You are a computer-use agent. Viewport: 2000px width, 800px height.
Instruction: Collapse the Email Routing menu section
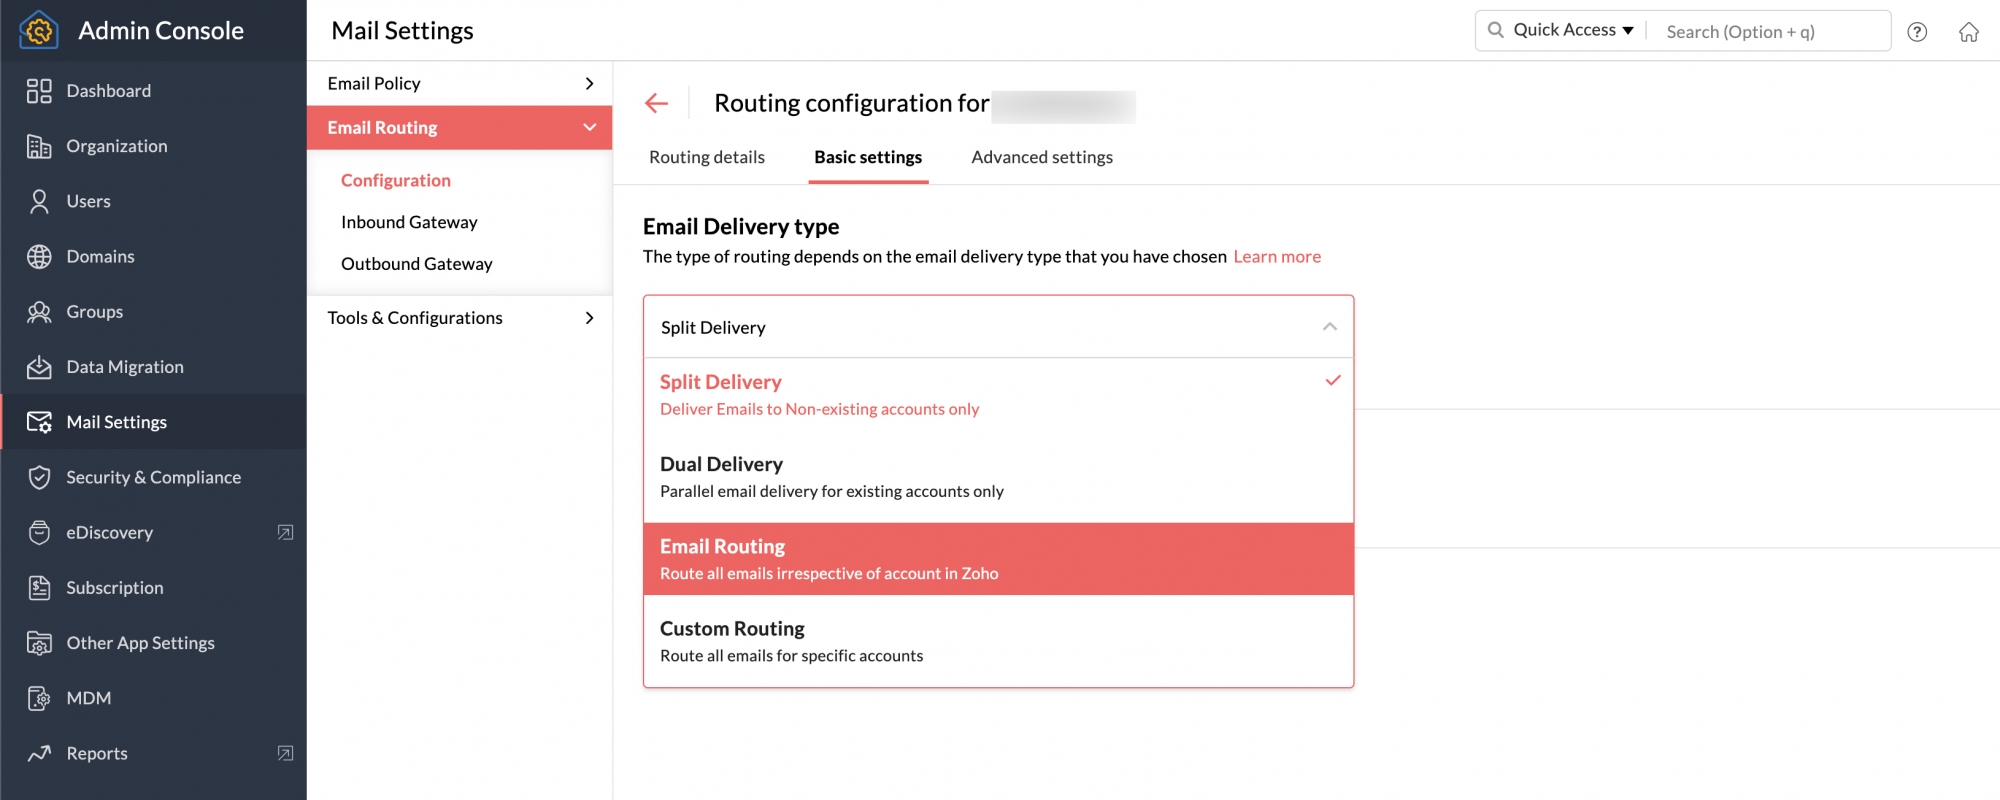[x=589, y=128]
